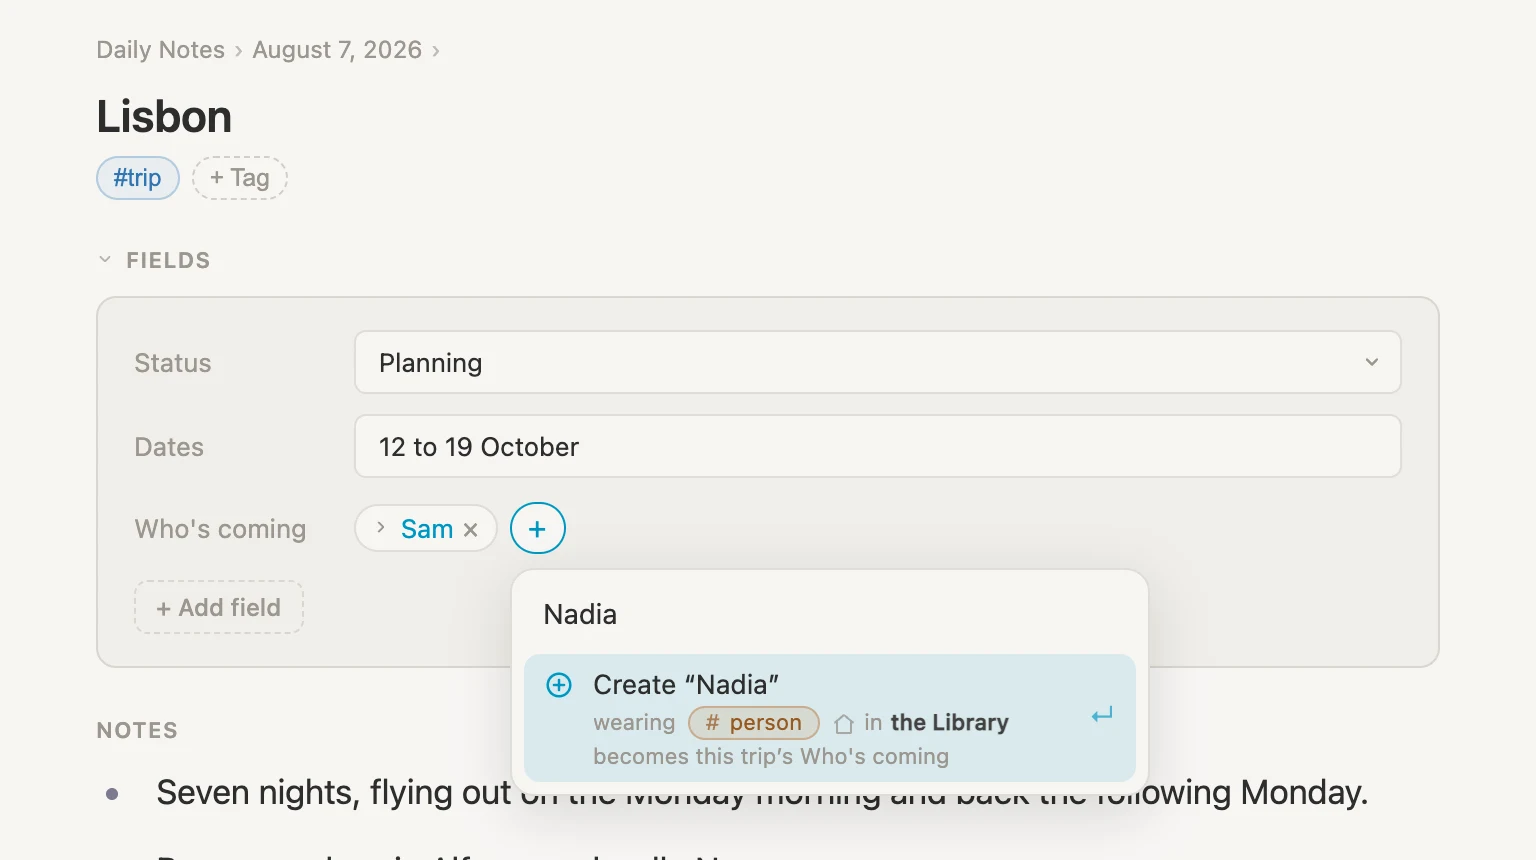Click the + Tag button
Image resolution: width=1536 pixels, height=860 pixels.
coord(240,178)
